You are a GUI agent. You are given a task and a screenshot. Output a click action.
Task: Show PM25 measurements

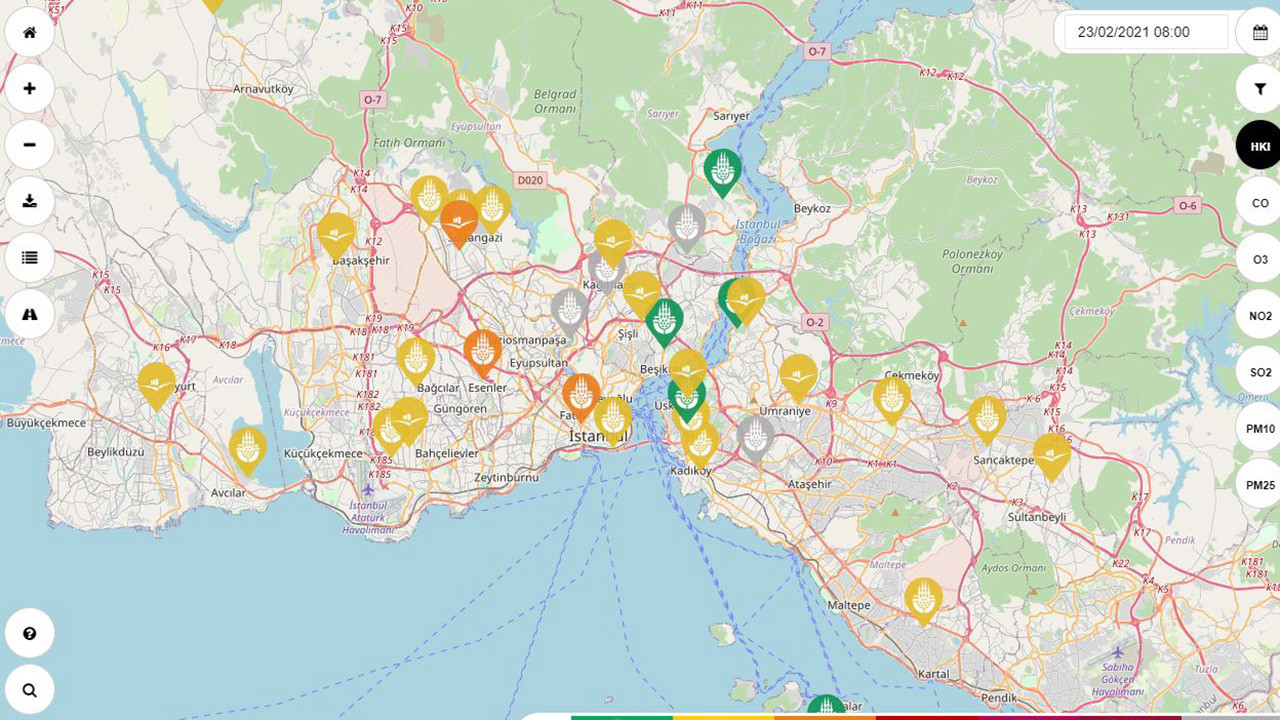tap(1260, 485)
